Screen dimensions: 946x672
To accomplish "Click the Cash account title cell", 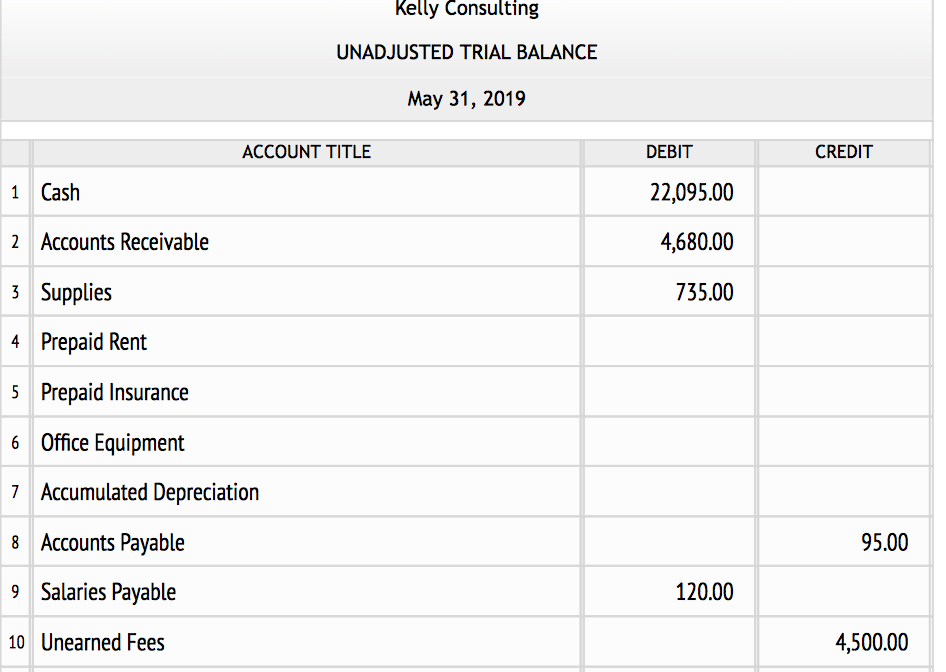I will point(306,192).
